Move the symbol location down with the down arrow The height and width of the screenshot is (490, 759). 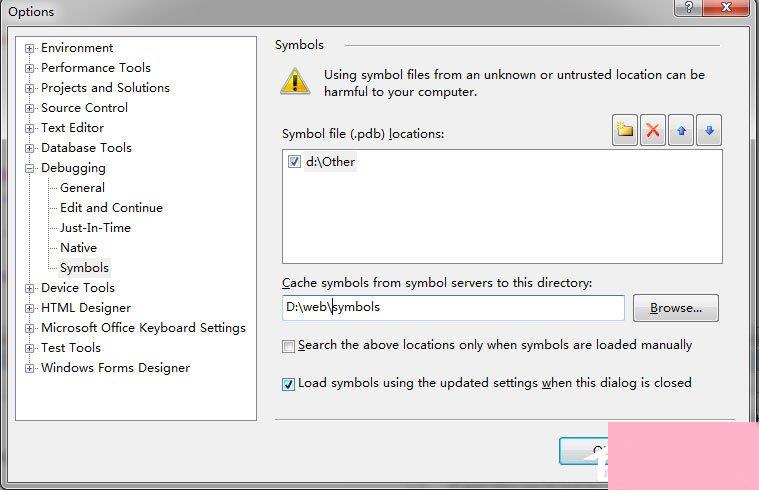(x=709, y=130)
